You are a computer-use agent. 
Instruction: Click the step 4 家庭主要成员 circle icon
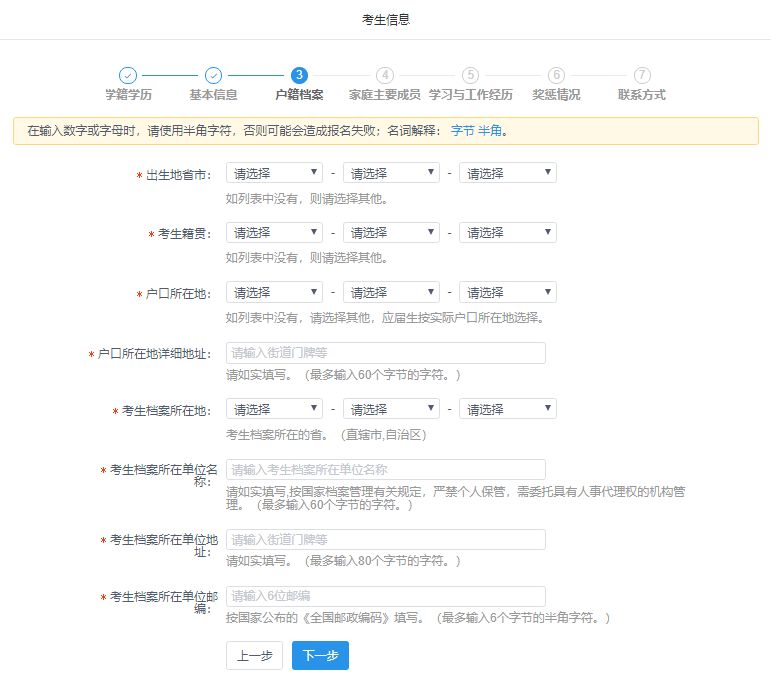tap(385, 75)
